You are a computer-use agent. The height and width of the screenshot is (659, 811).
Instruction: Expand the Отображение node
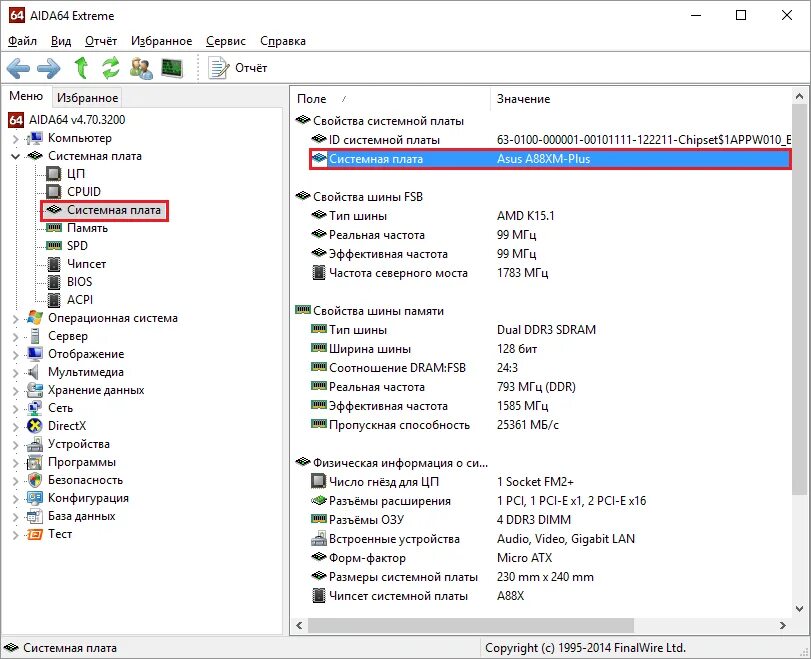coord(15,355)
